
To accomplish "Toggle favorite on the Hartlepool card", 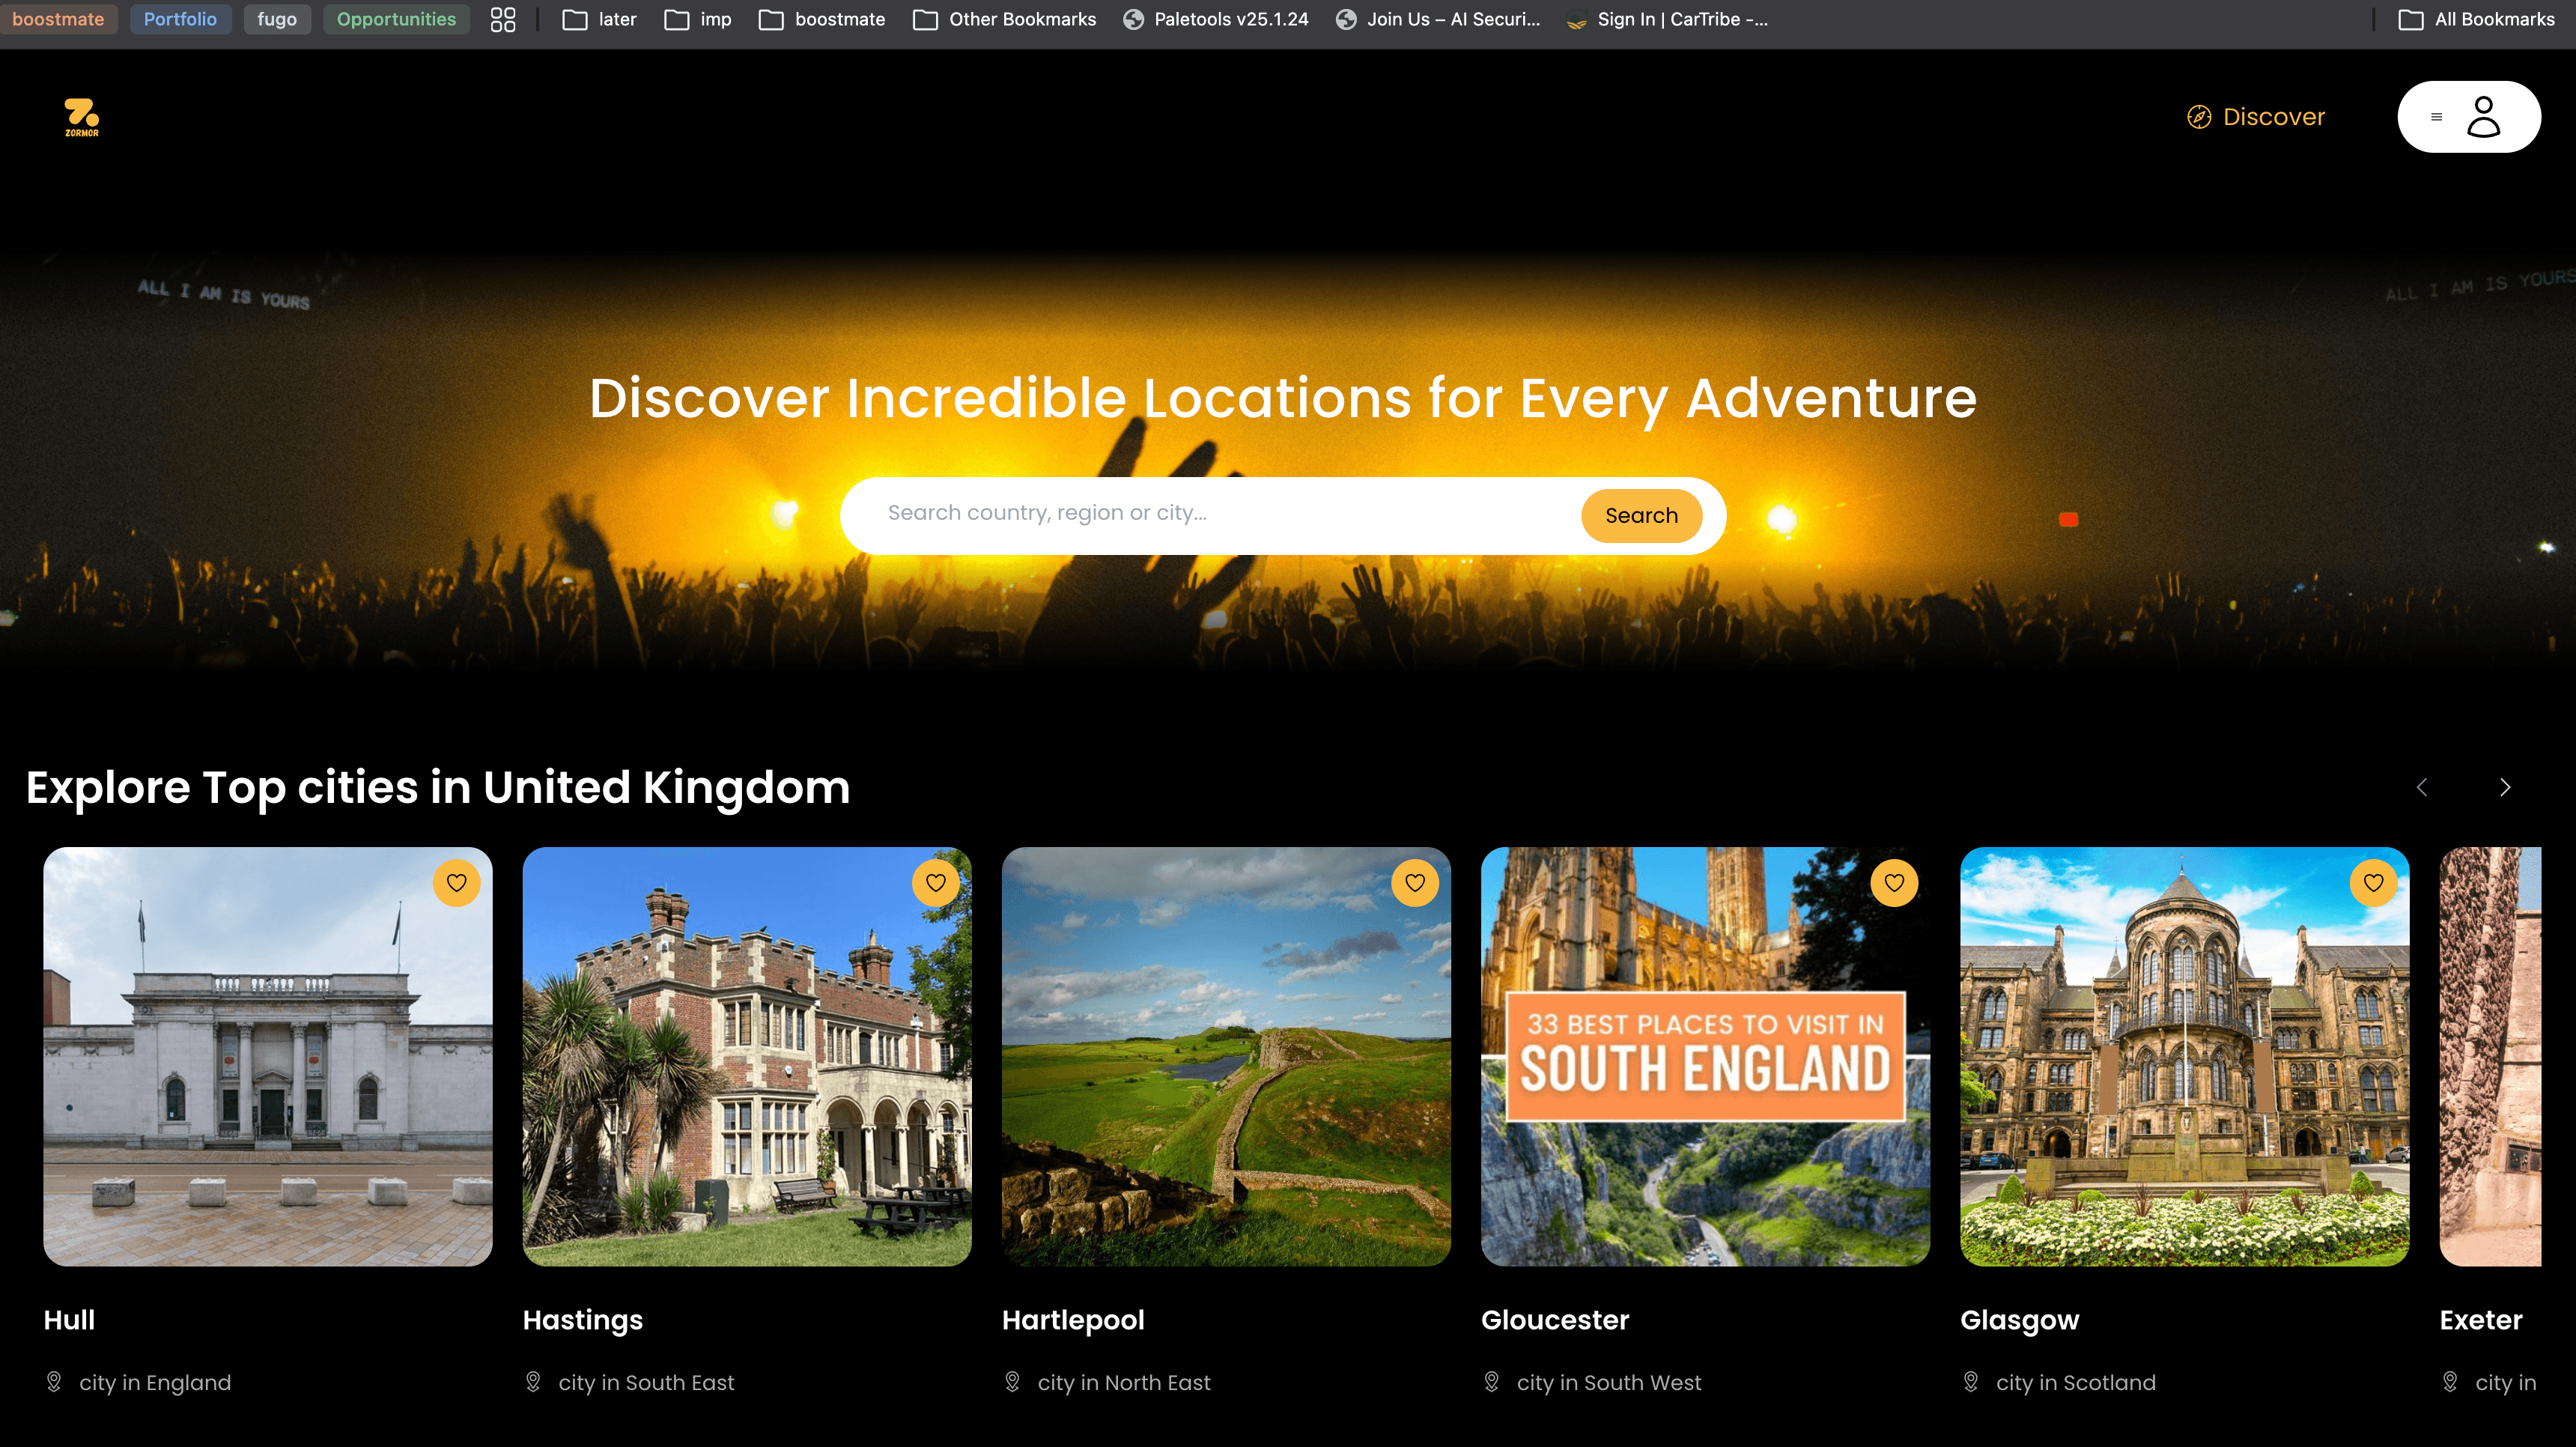I will [1416, 882].
